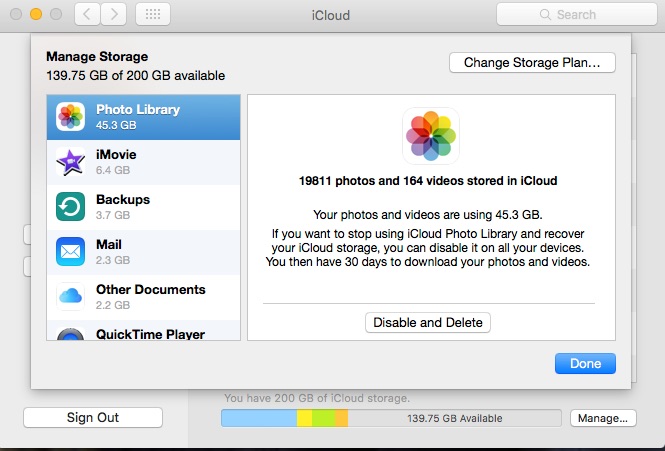The image size is (665, 451).
Task: Click the Manage Storage heading
Action: 97,56
